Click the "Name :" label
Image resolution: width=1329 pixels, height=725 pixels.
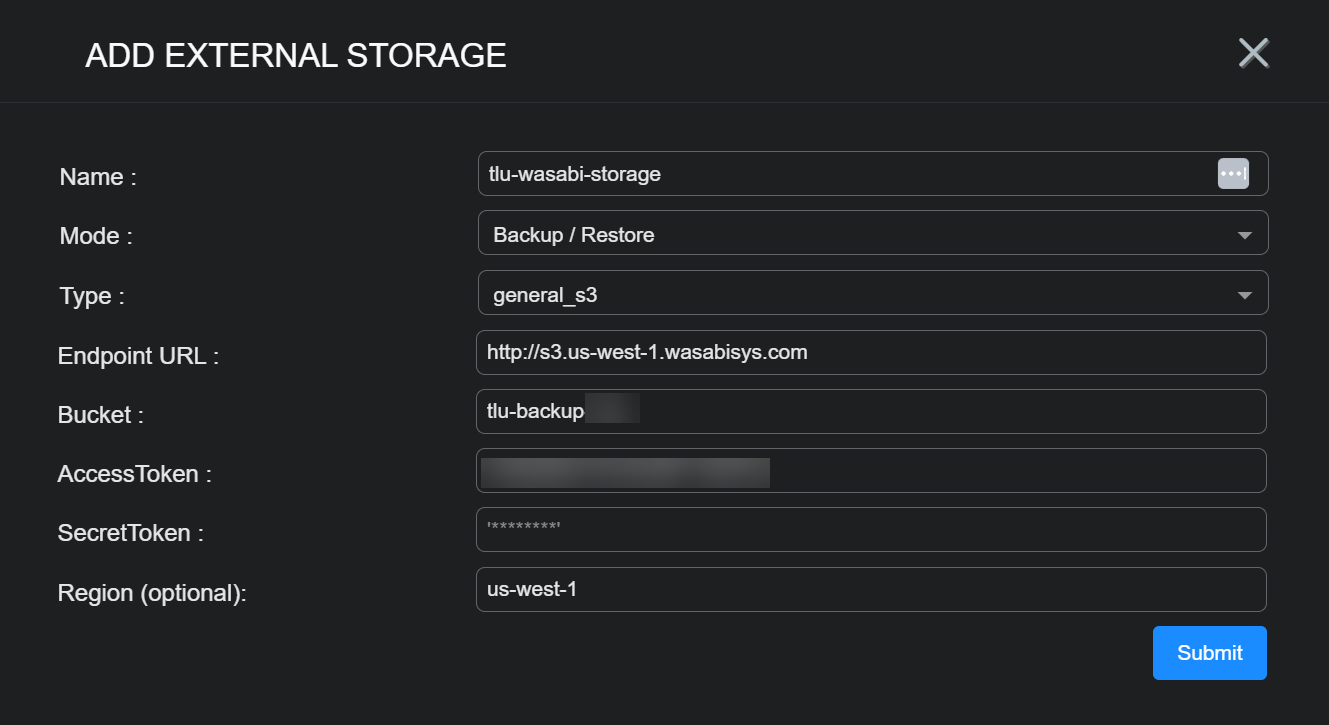pyautogui.click(x=98, y=177)
